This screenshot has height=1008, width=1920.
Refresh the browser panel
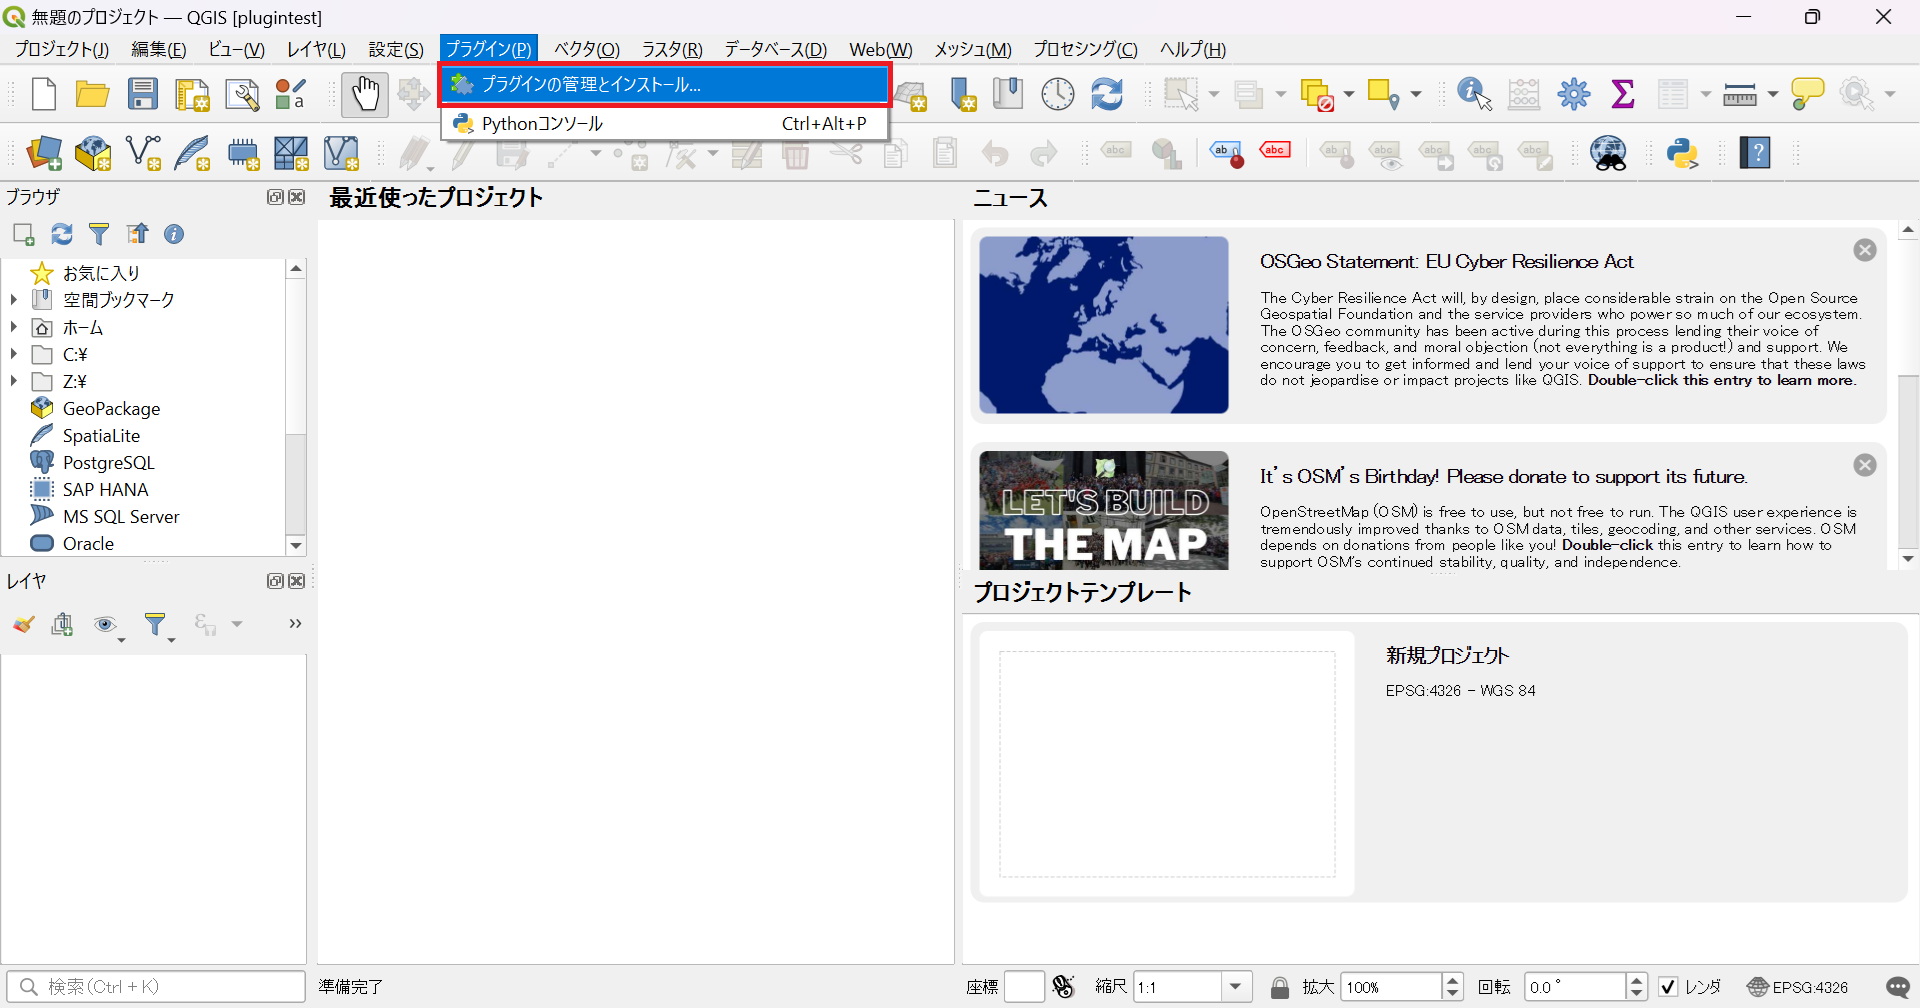pos(62,234)
